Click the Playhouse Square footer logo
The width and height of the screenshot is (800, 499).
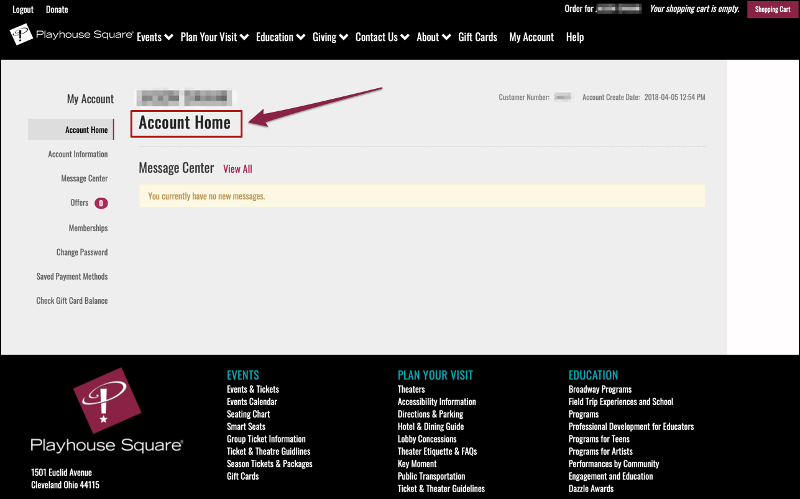[107, 411]
